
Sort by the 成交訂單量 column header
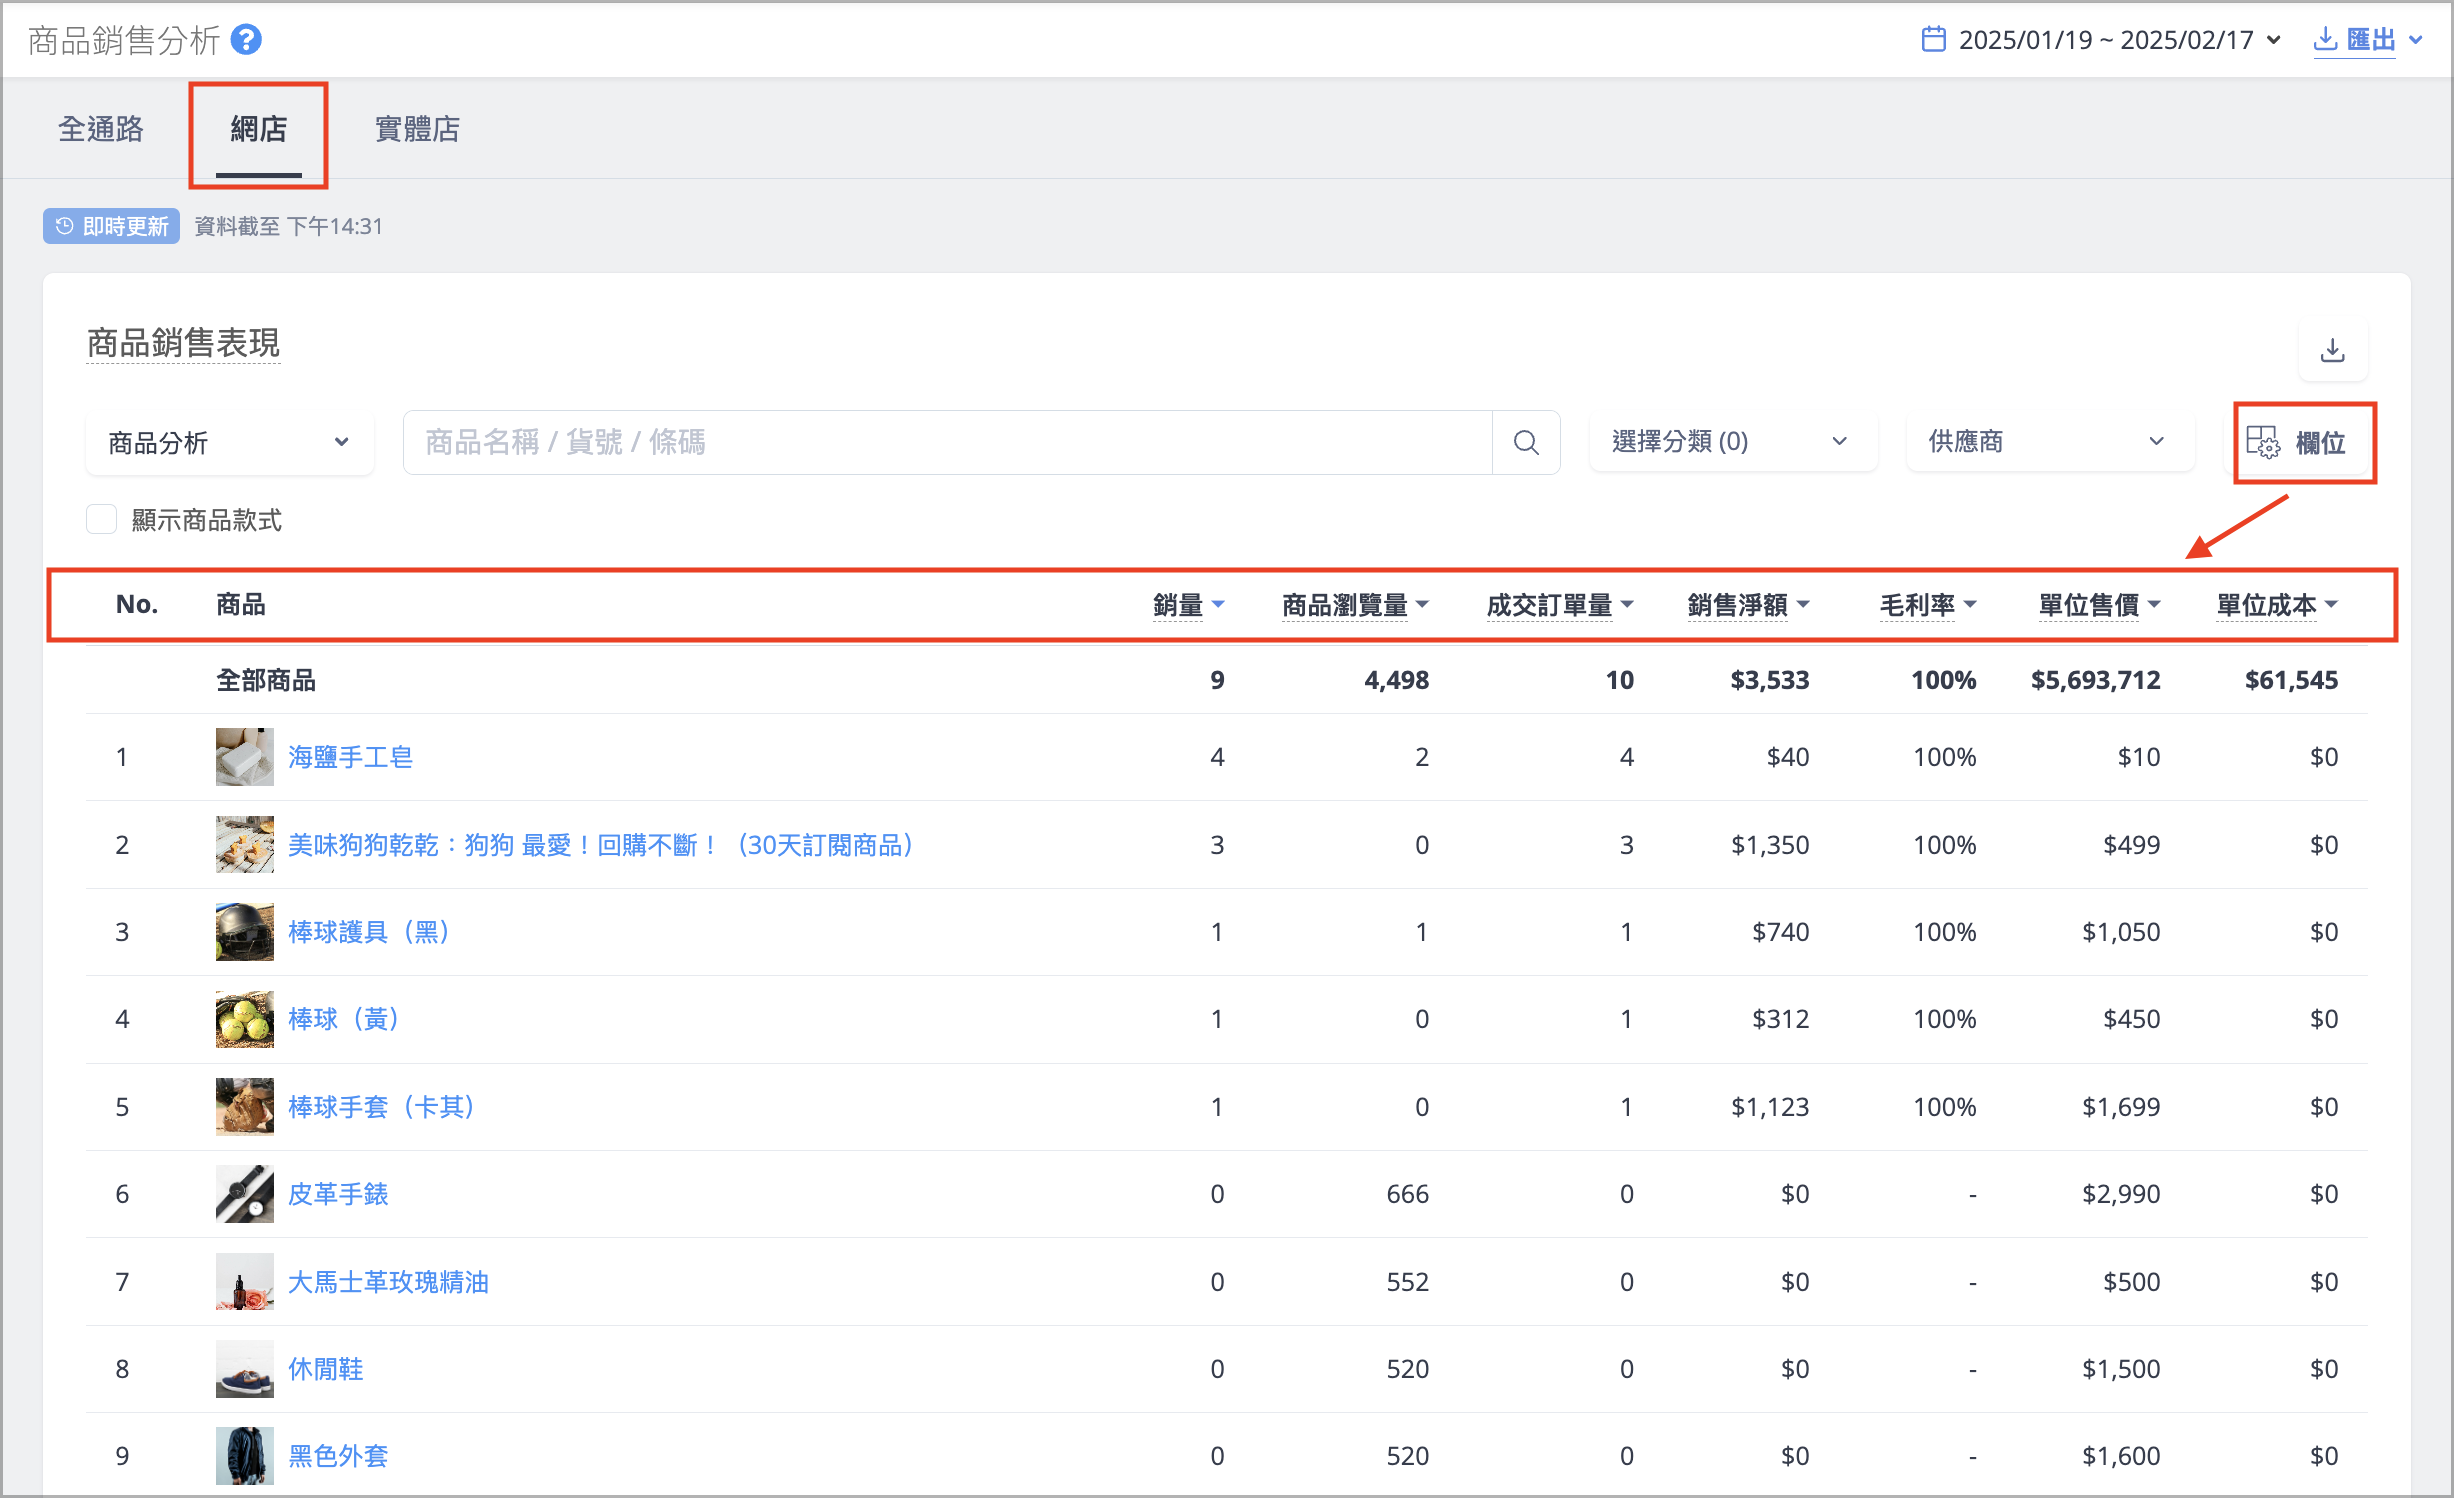pyautogui.click(x=1560, y=605)
